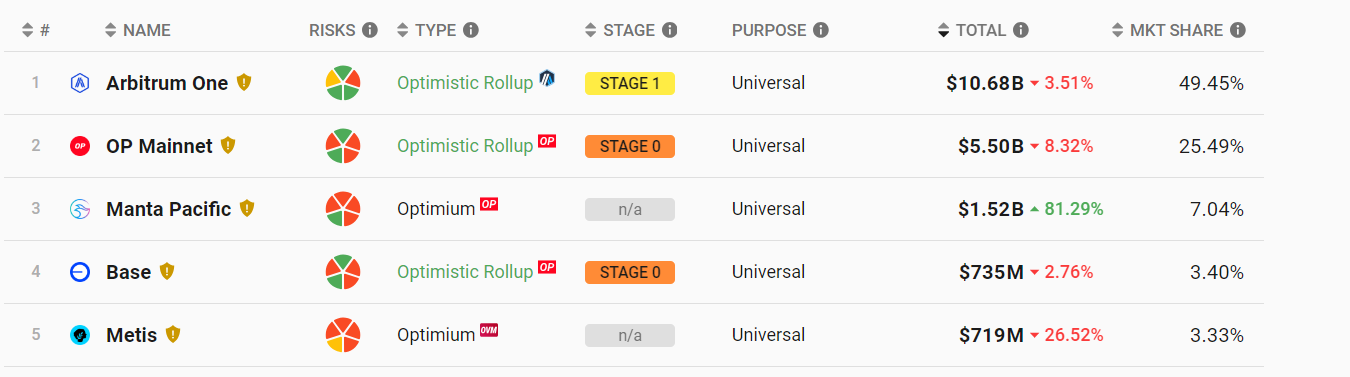Click the STAGE 1 badge for Arbitrum One
The image size is (1350, 377).
click(x=630, y=84)
